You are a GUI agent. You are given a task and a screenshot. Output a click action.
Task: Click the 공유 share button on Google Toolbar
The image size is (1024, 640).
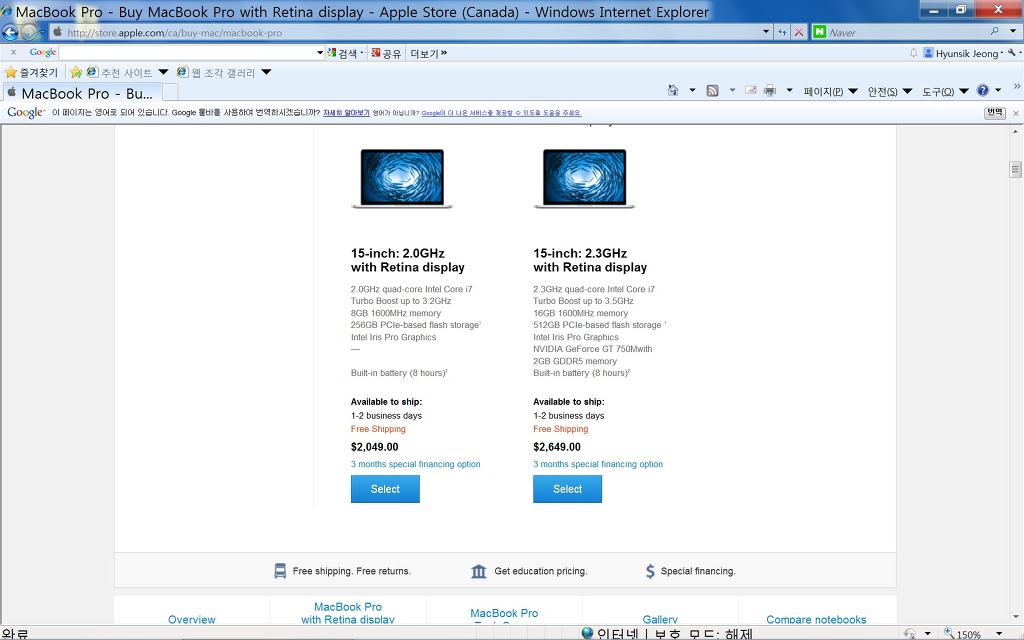coord(386,53)
